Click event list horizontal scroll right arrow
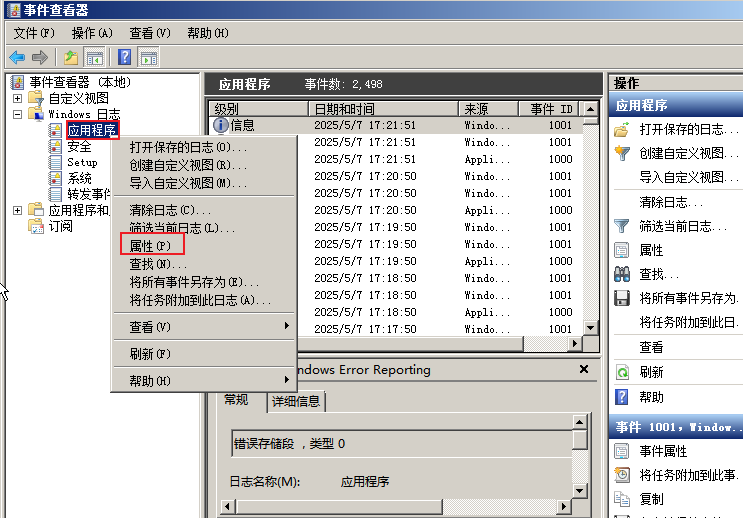The width and height of the screenshot is (743, 518). coord(575,344)
